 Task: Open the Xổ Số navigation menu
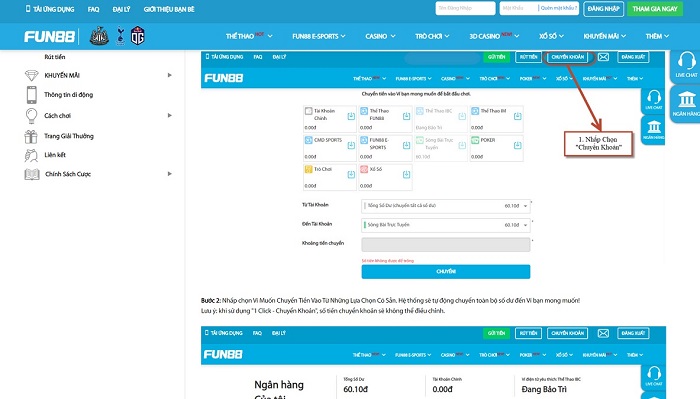pos(551,36)
